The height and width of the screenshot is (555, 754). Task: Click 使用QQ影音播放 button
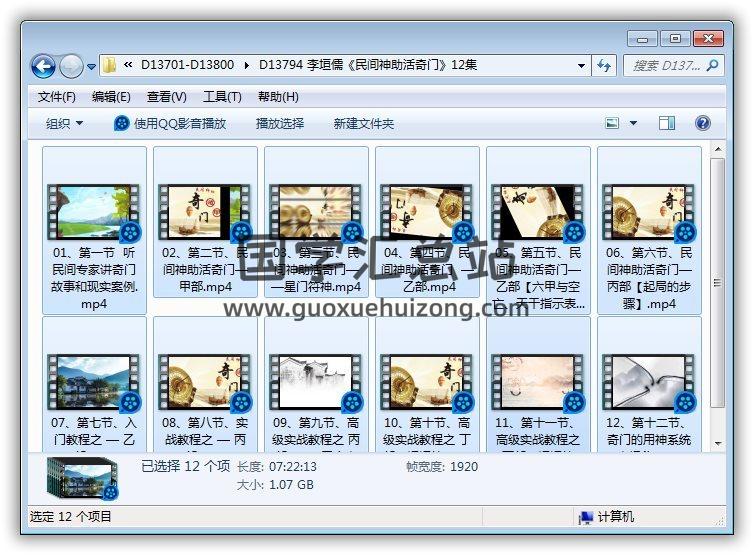point(170,124)
